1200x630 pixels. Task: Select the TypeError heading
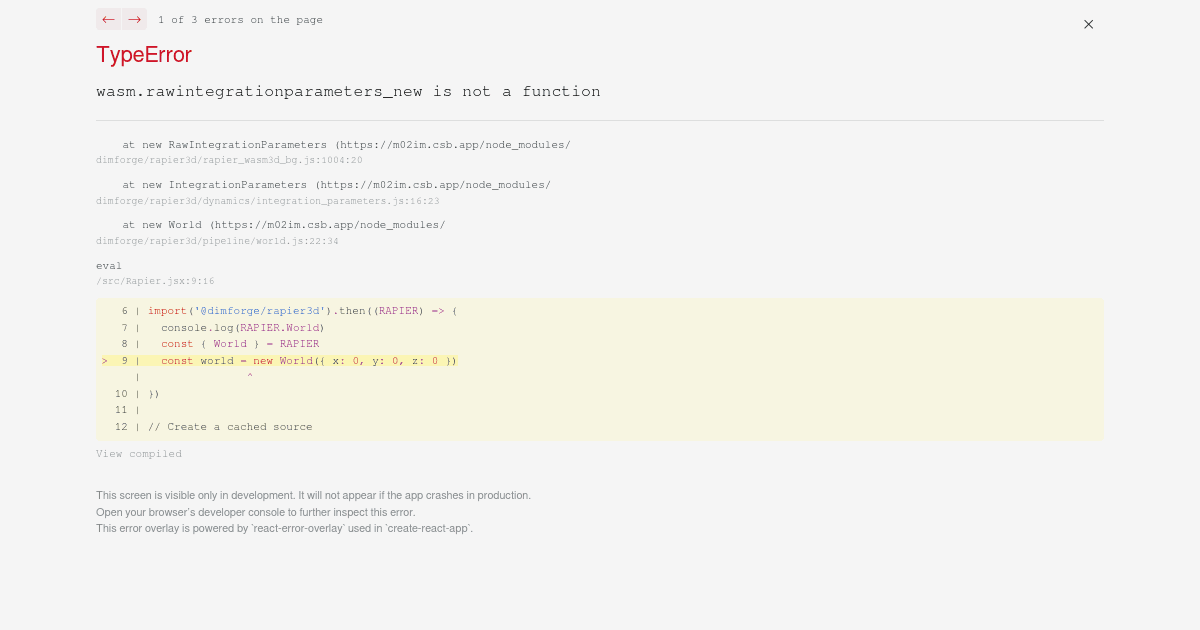click(x=143, y=55)
